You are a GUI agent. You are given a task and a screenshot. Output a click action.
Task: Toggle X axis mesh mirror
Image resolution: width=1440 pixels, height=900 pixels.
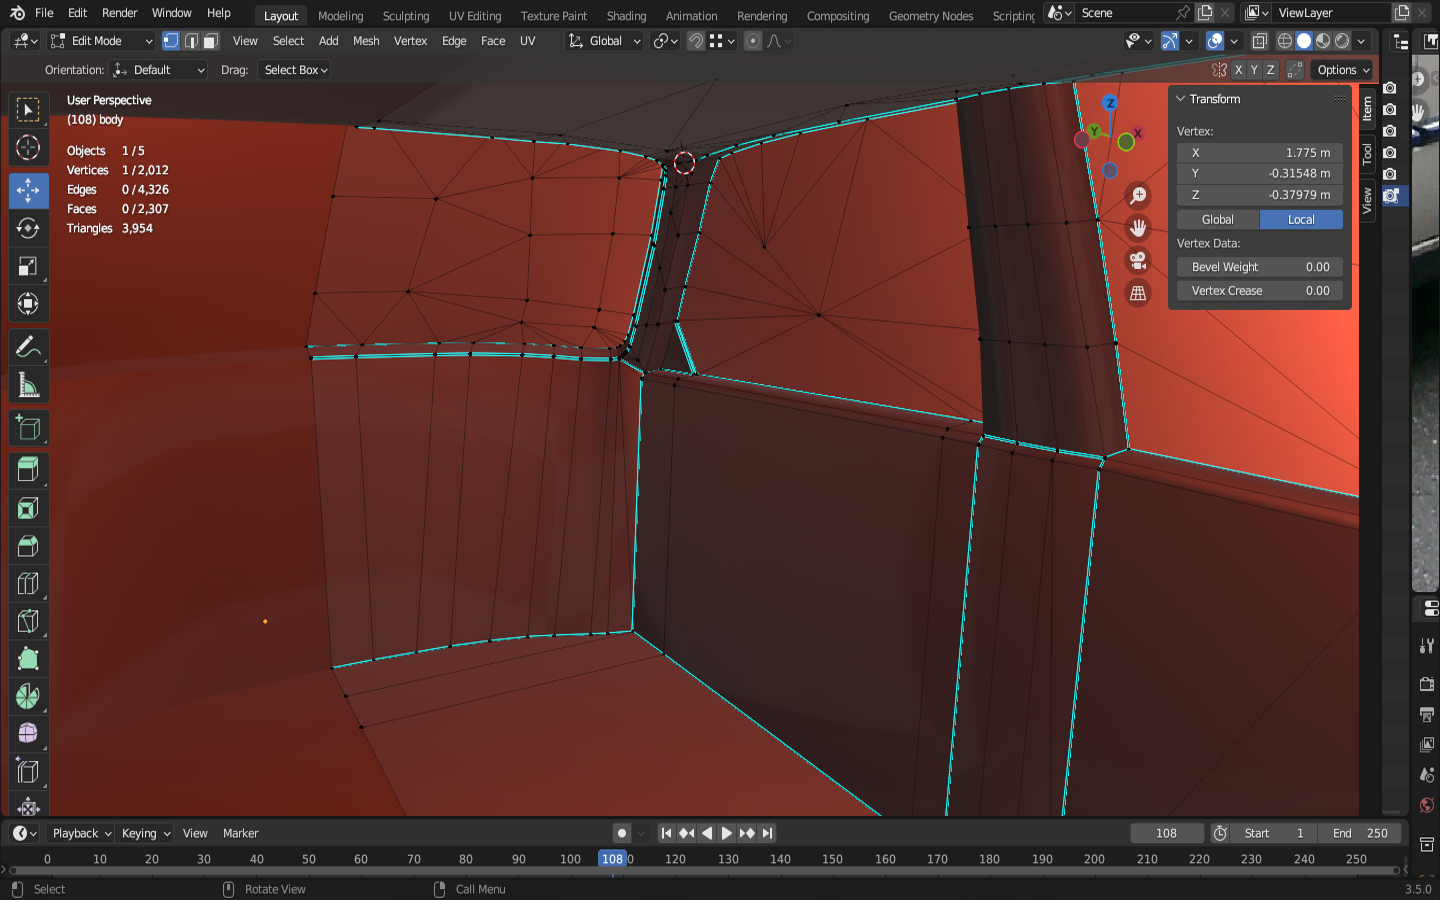tap(1238, 70)
